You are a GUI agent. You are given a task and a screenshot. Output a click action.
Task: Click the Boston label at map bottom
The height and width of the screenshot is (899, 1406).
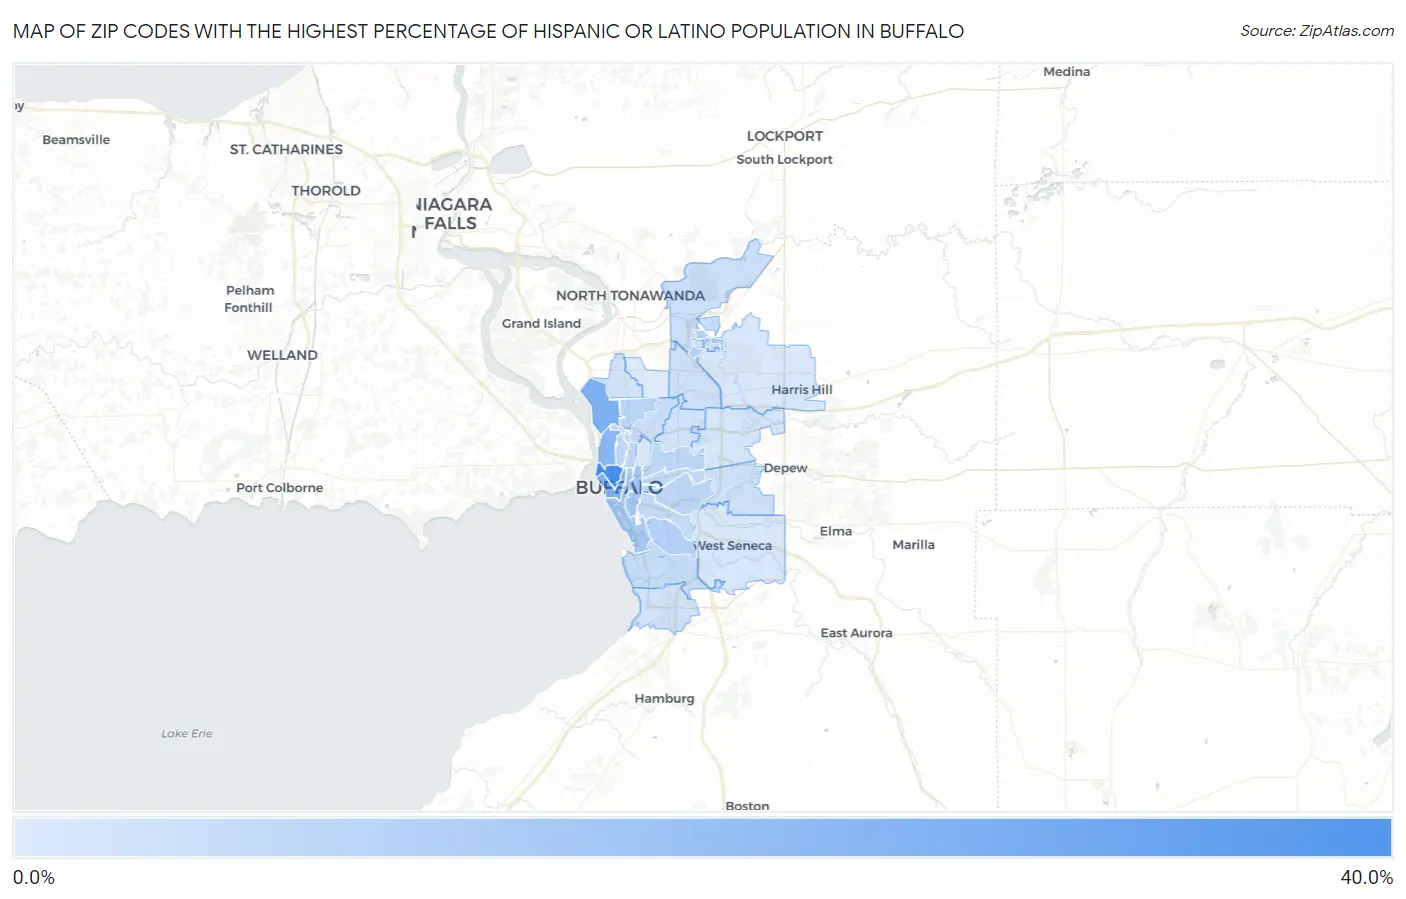click(x=747, y=806)
